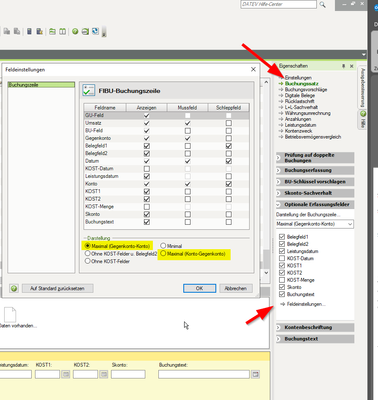Viewport: 378px width, 400px height.
Task: Pin the Eigenschaften panel with pushpin icon
Action: tap(343, 66)
